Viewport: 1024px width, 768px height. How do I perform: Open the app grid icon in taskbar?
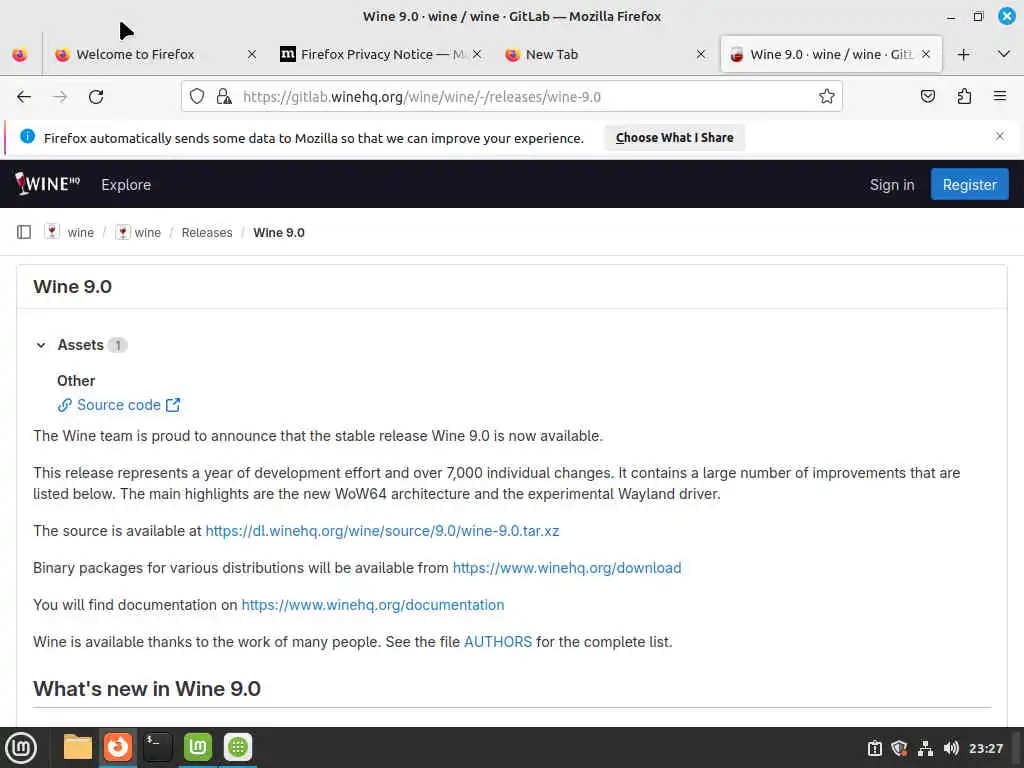[x=238, y=747]
